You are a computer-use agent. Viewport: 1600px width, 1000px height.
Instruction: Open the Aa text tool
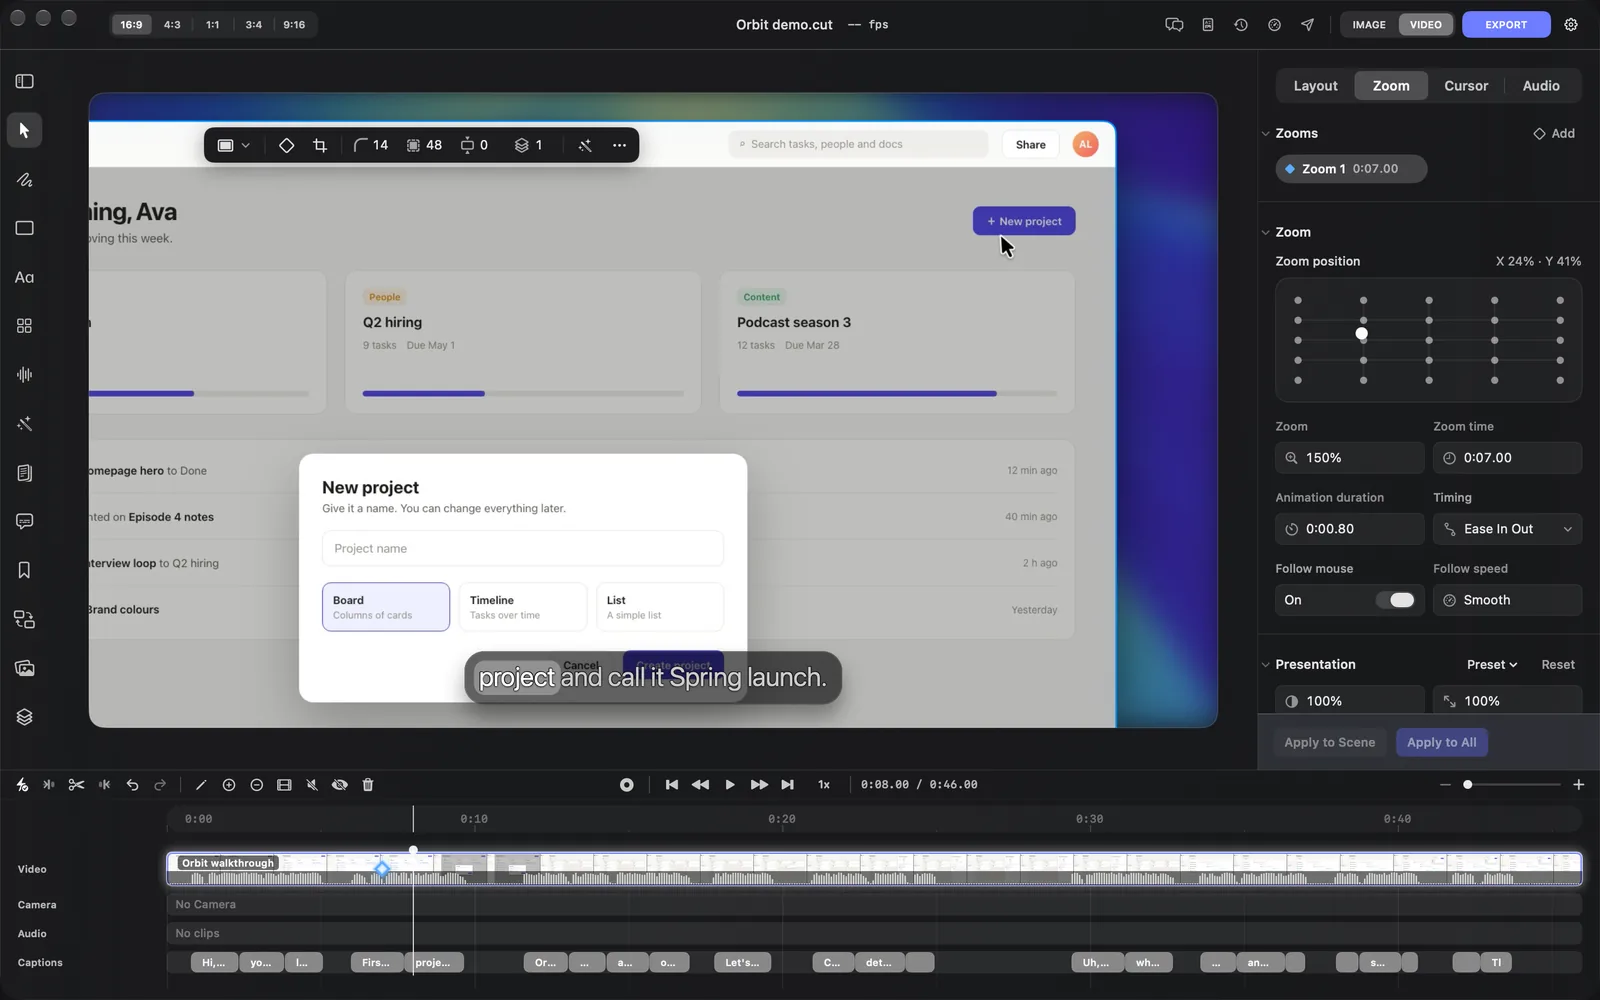pyautogui.click(x=25, y=277)
